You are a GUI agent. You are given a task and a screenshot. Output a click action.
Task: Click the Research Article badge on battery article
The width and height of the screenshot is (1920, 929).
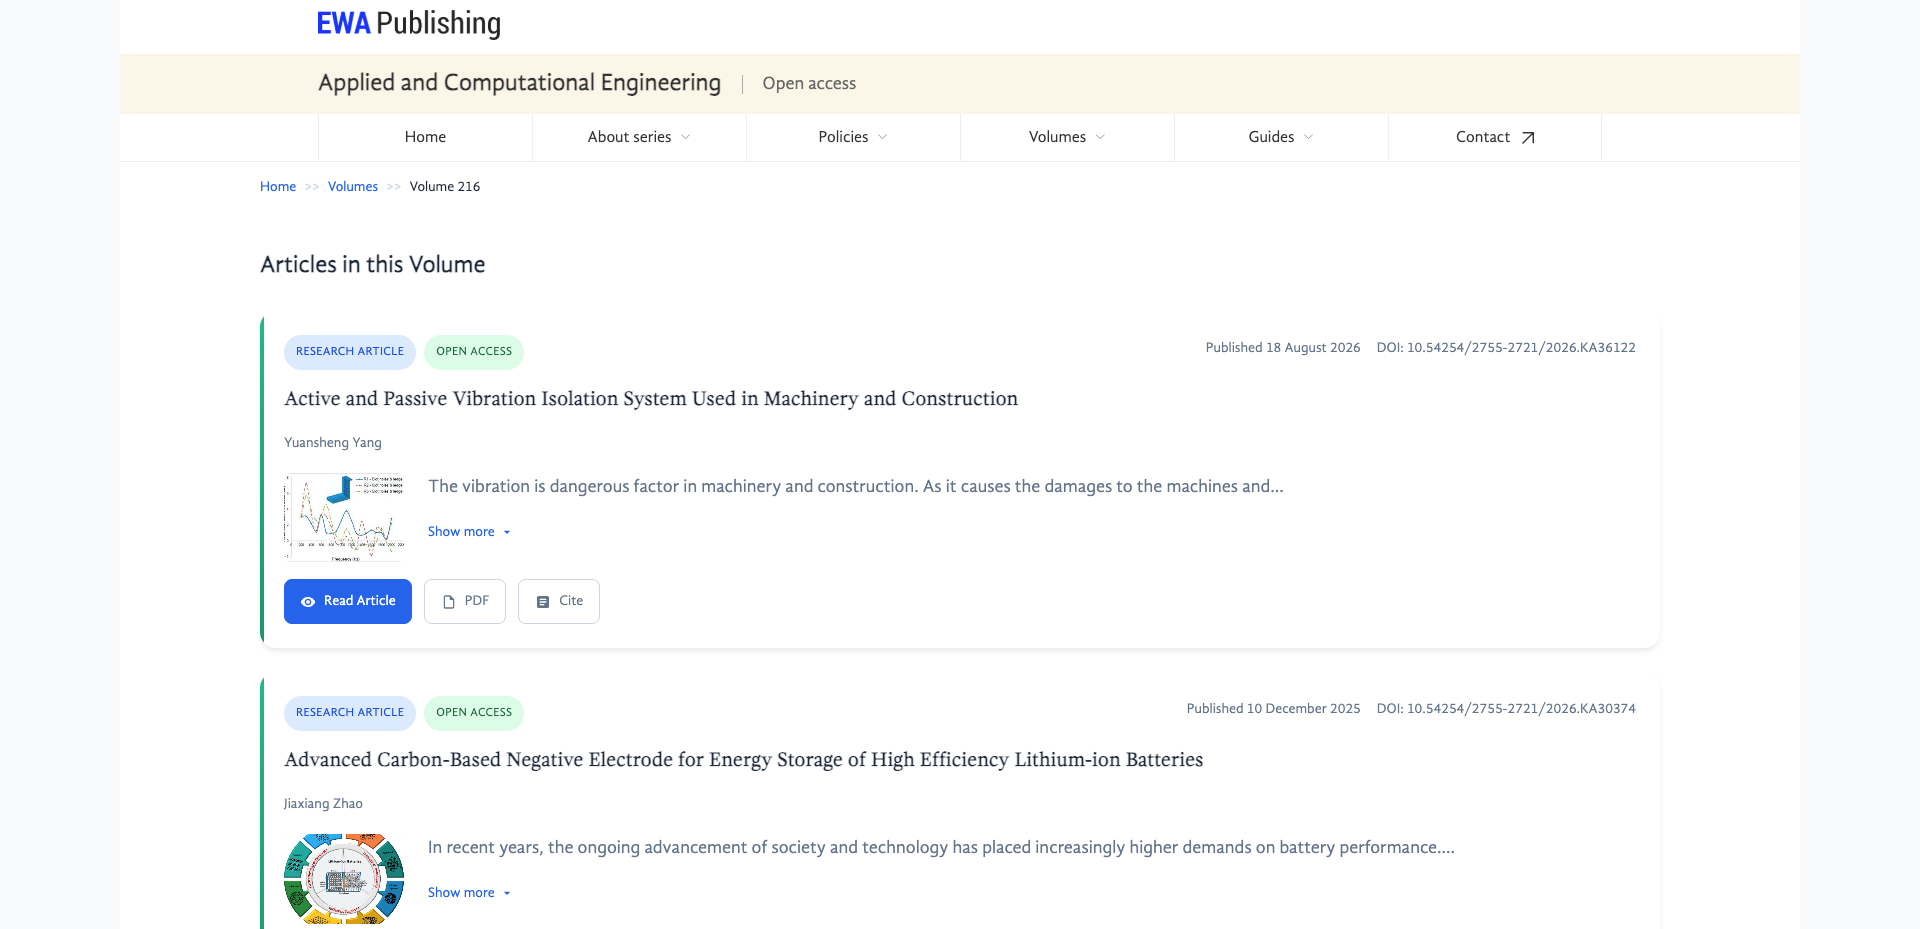[x=350, y=713]
